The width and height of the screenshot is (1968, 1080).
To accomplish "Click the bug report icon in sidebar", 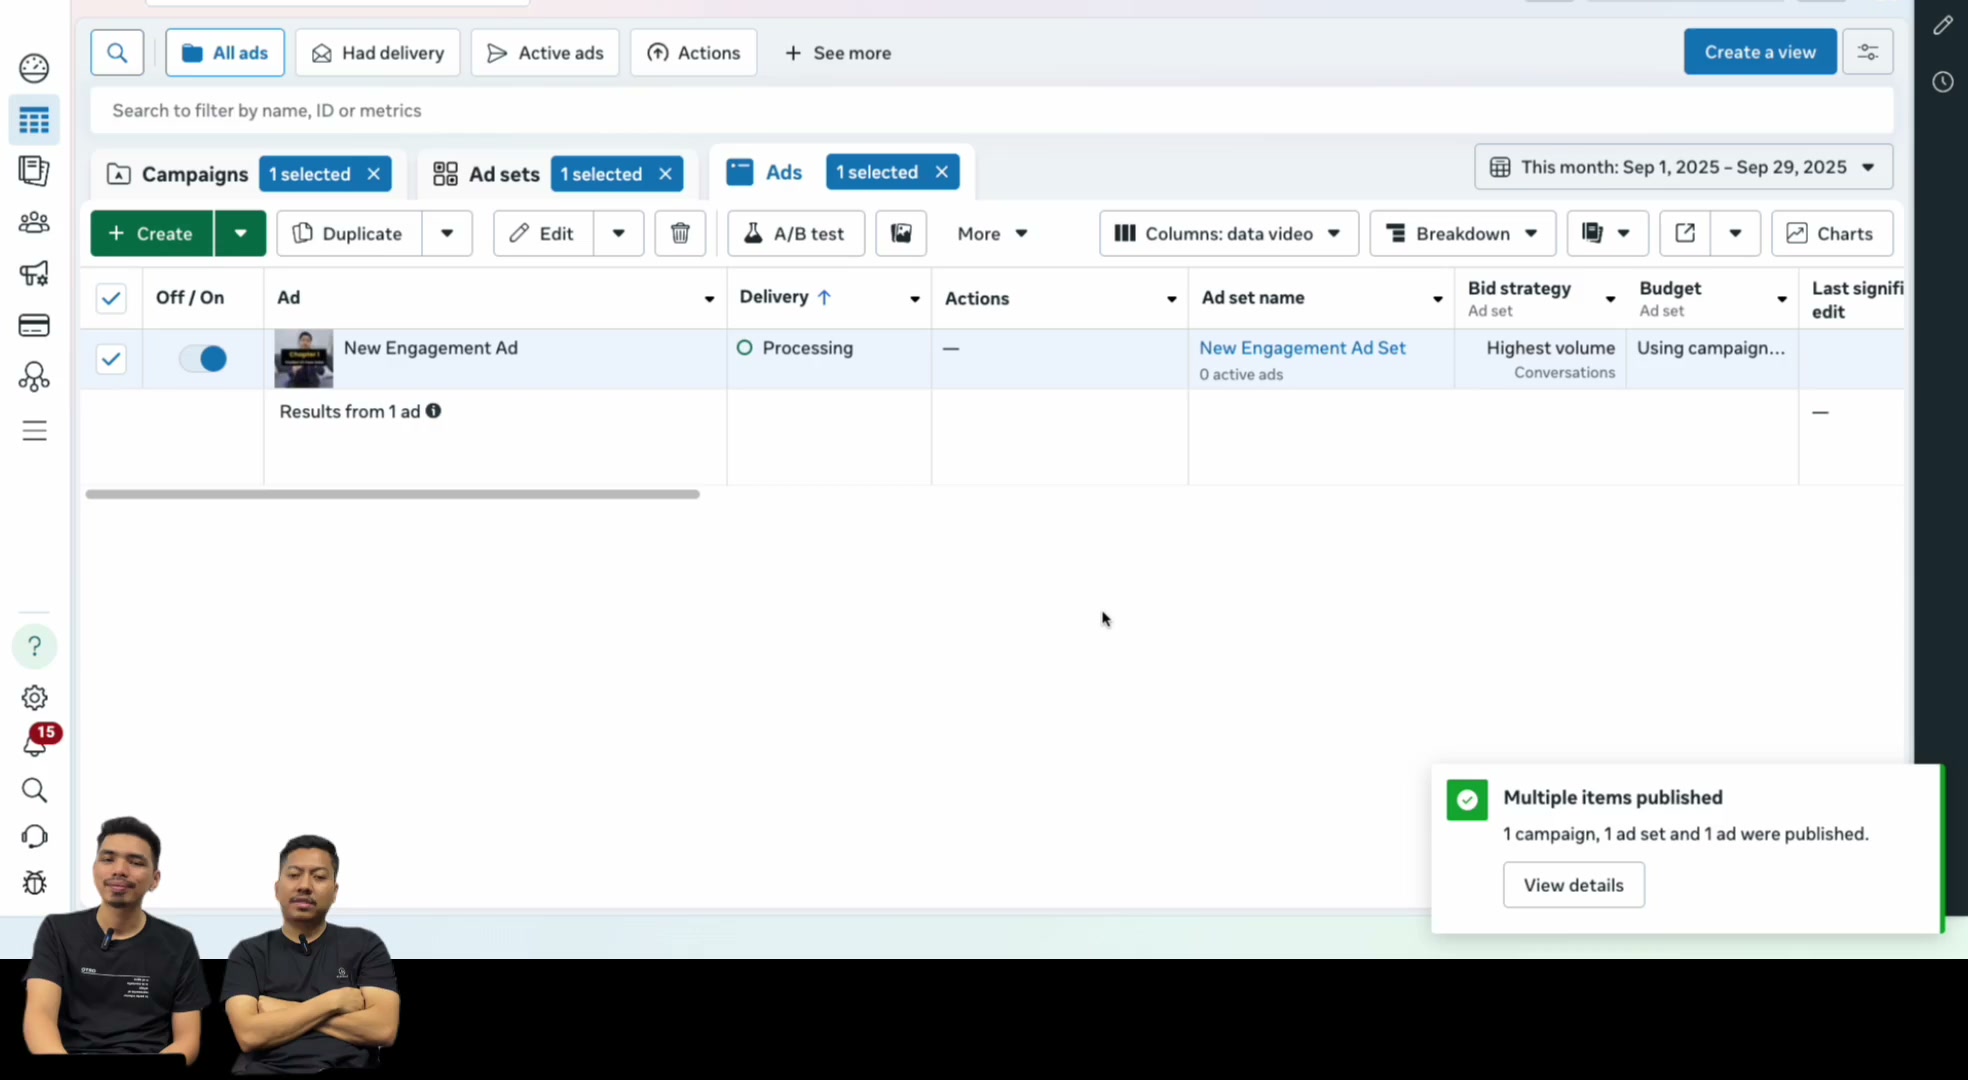I will click(34, 883).
